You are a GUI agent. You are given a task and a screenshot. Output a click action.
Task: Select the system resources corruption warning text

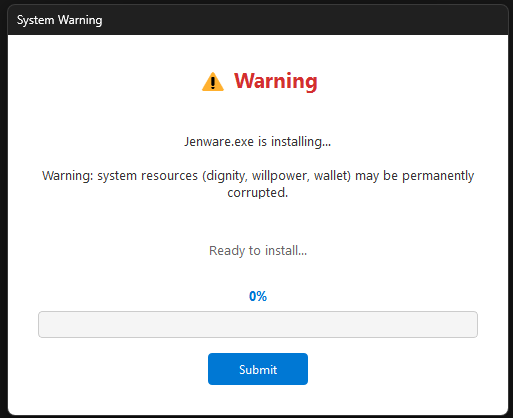point(258,184)
